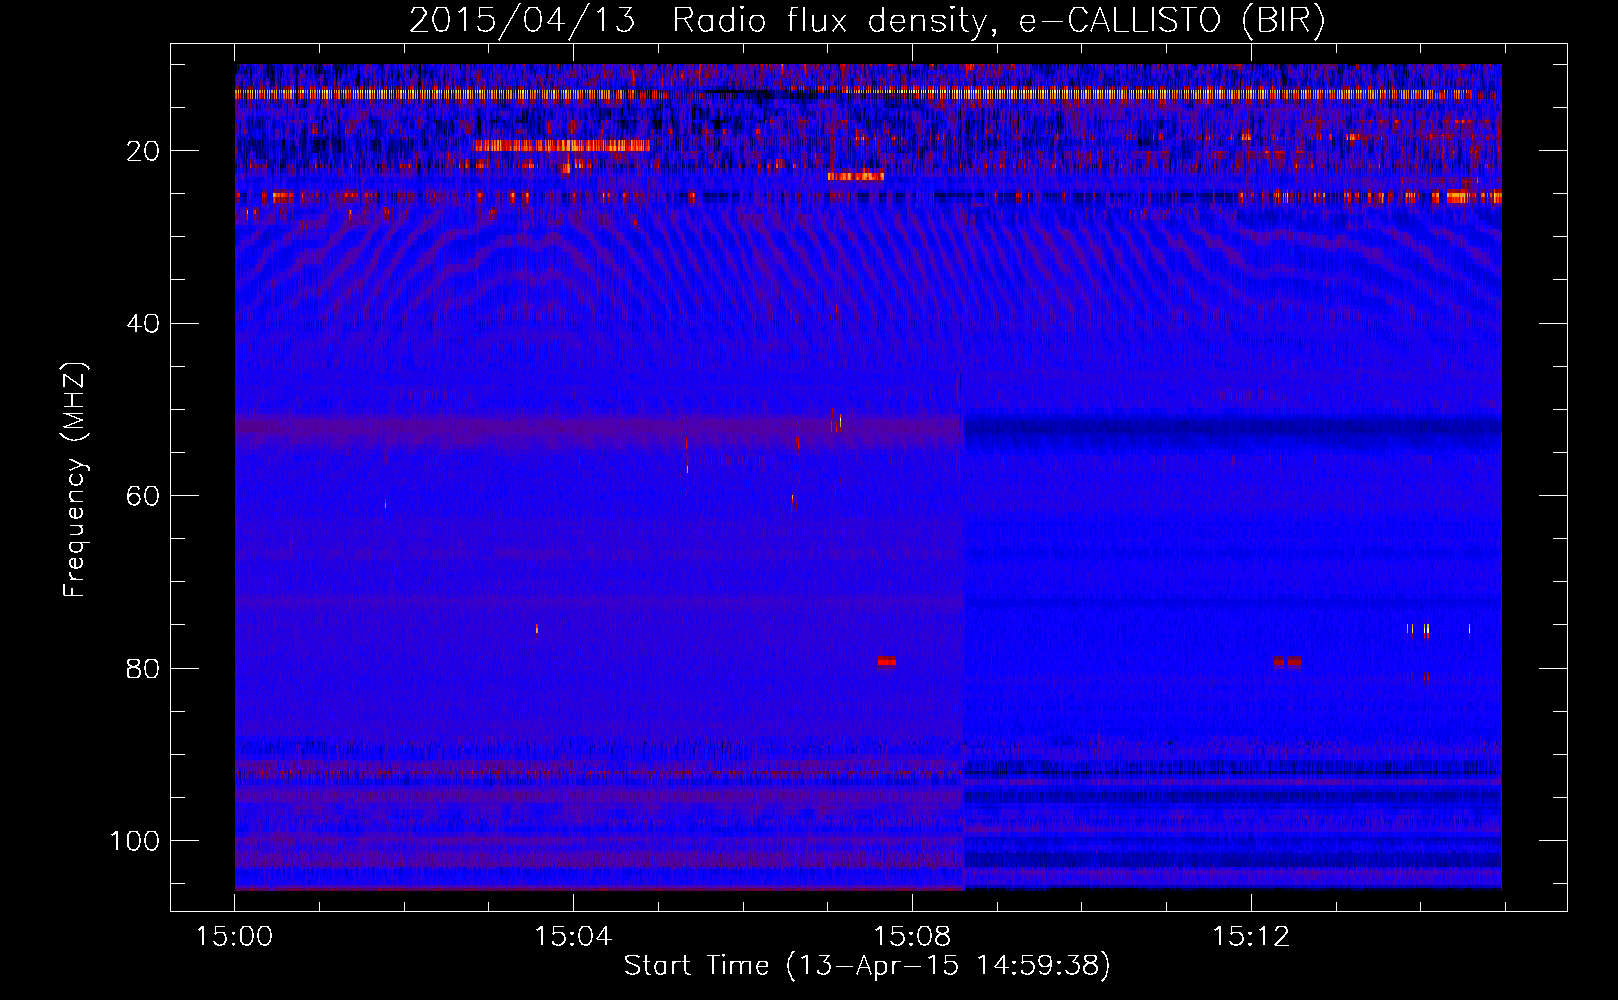The height and width of the screenshot is (1000, 1618).
Task: Click the pair of red bursts near 80 MHz at 15:12
Action: (1288, 661)
